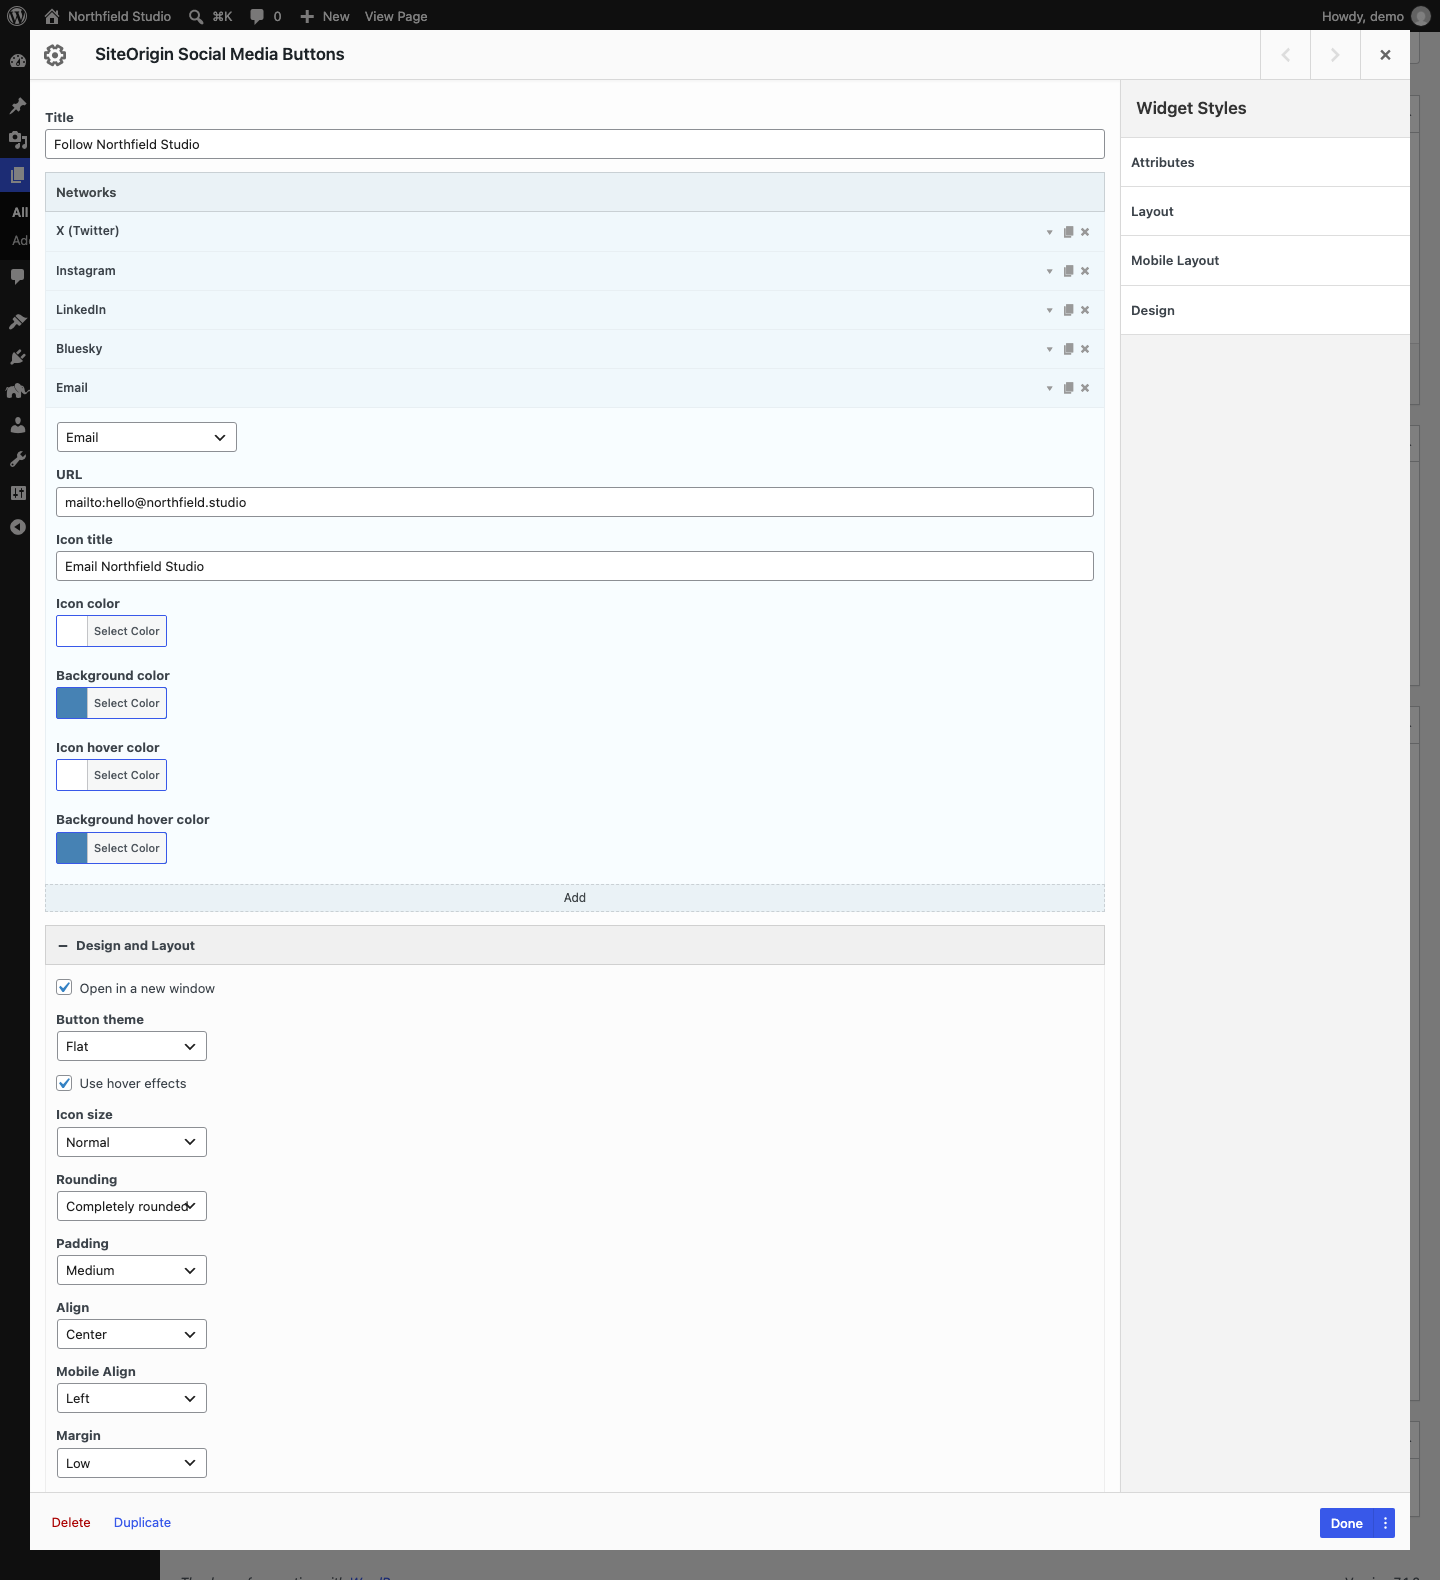Duplicate the Instagram network row
This screenshot has height=1580, width=1440.
coord(1068,271)
